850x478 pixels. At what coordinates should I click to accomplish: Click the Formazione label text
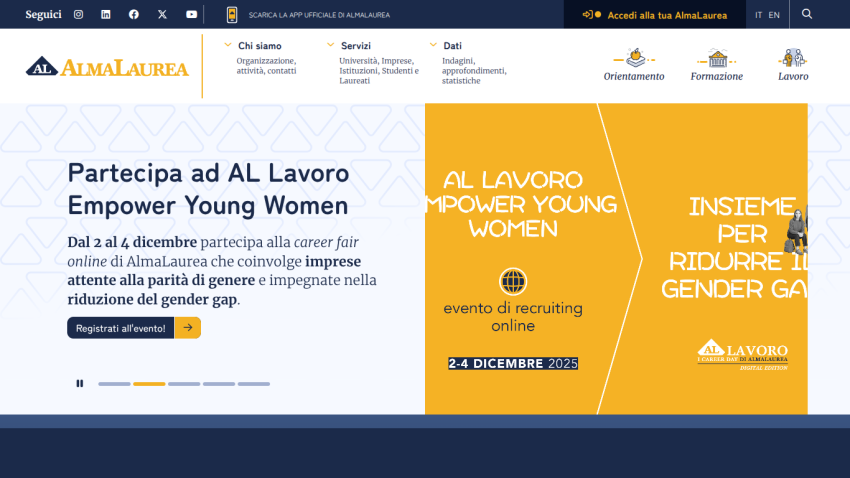click(717, 76)
